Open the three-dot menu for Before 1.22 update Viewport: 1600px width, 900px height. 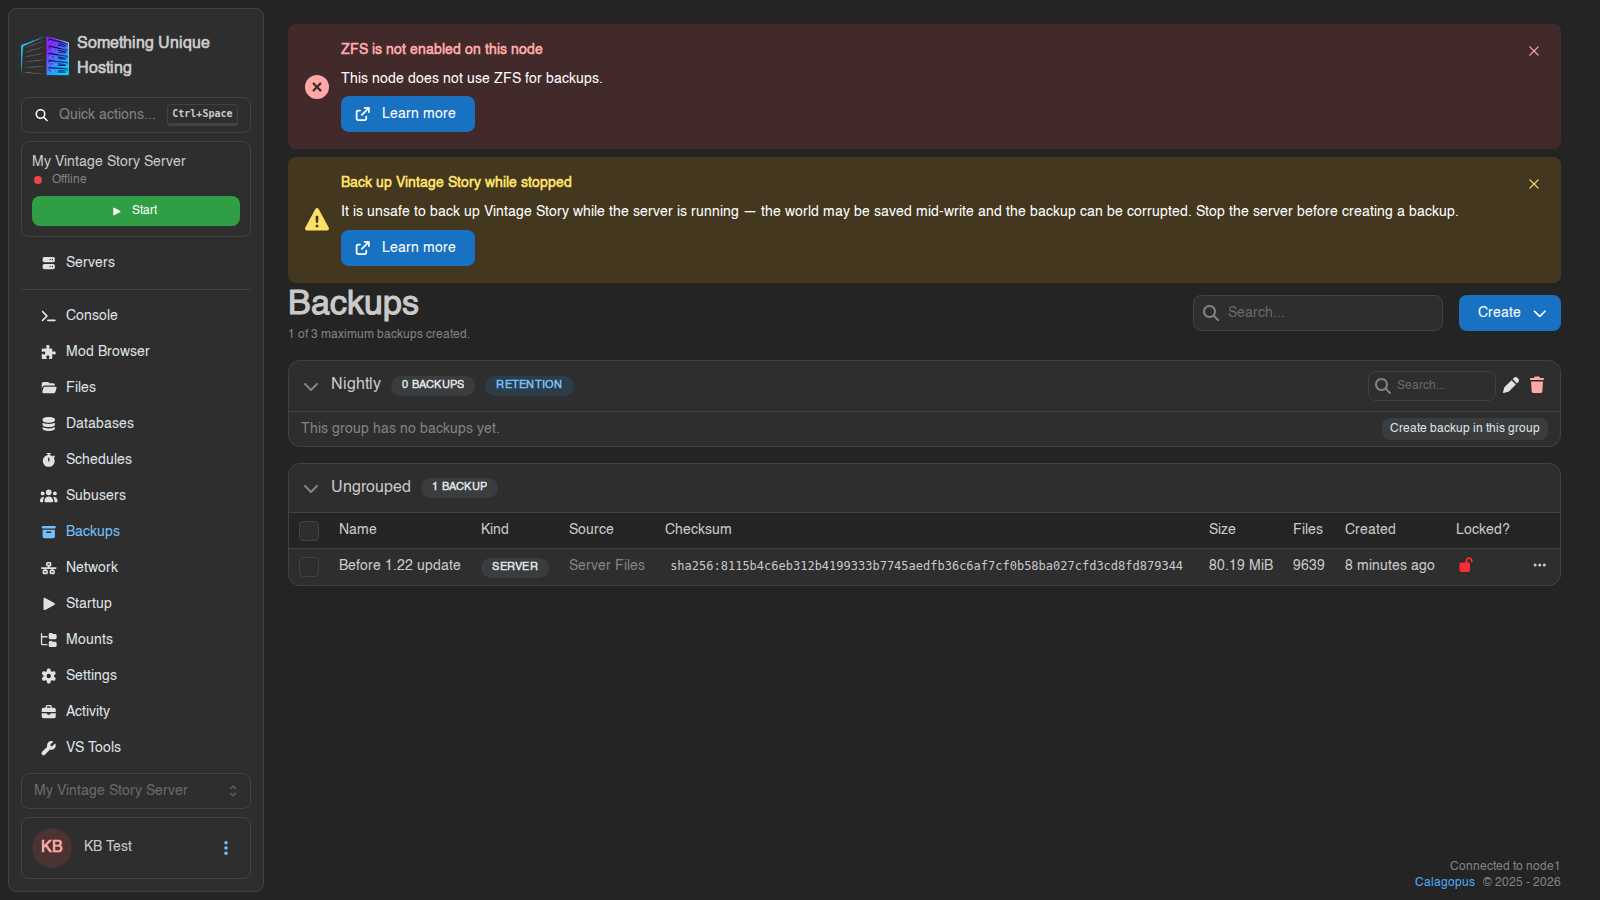pyautogui.click(x=1539, y=565)
